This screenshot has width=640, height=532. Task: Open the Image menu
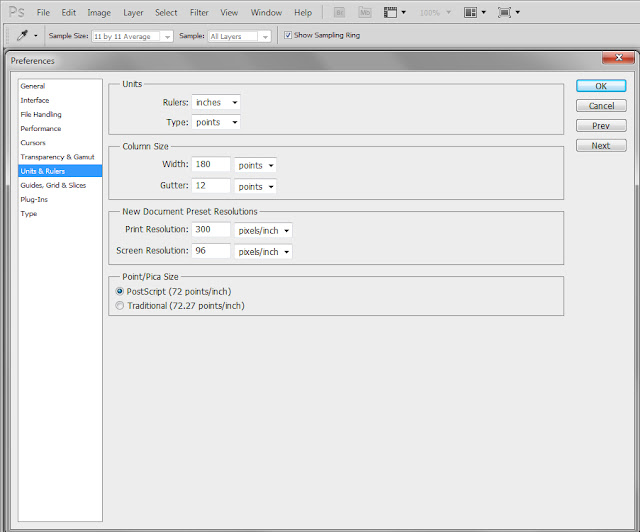(99, 13)
